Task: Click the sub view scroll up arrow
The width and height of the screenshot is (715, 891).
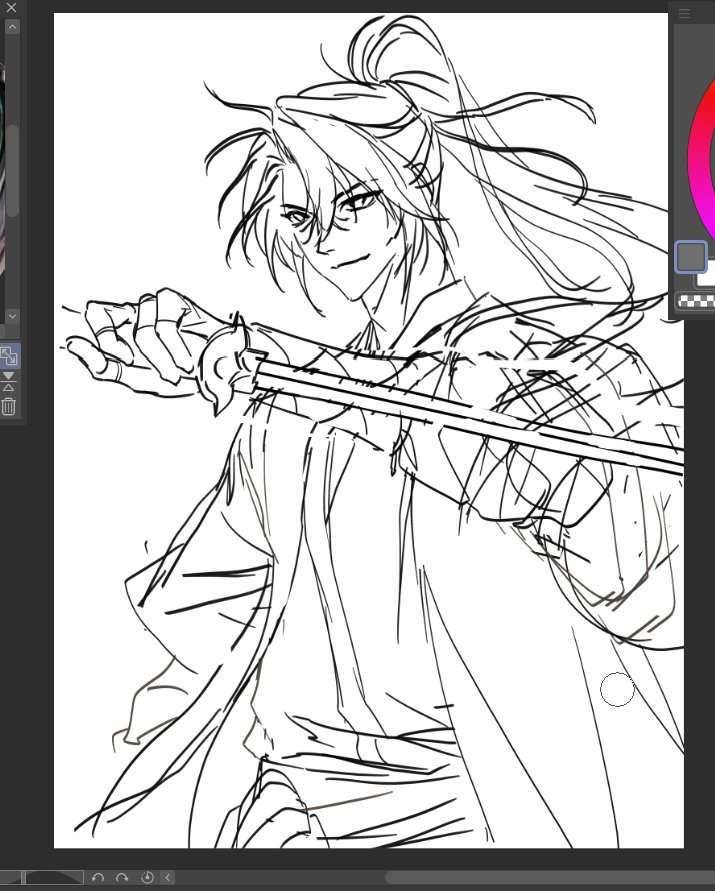Action: (x=12, y=27)
